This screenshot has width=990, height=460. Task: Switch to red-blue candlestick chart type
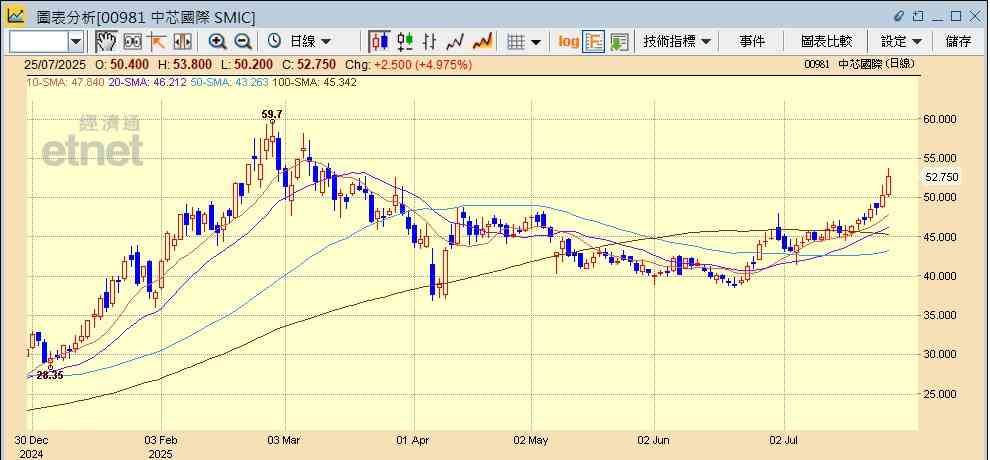pos(379,42)
